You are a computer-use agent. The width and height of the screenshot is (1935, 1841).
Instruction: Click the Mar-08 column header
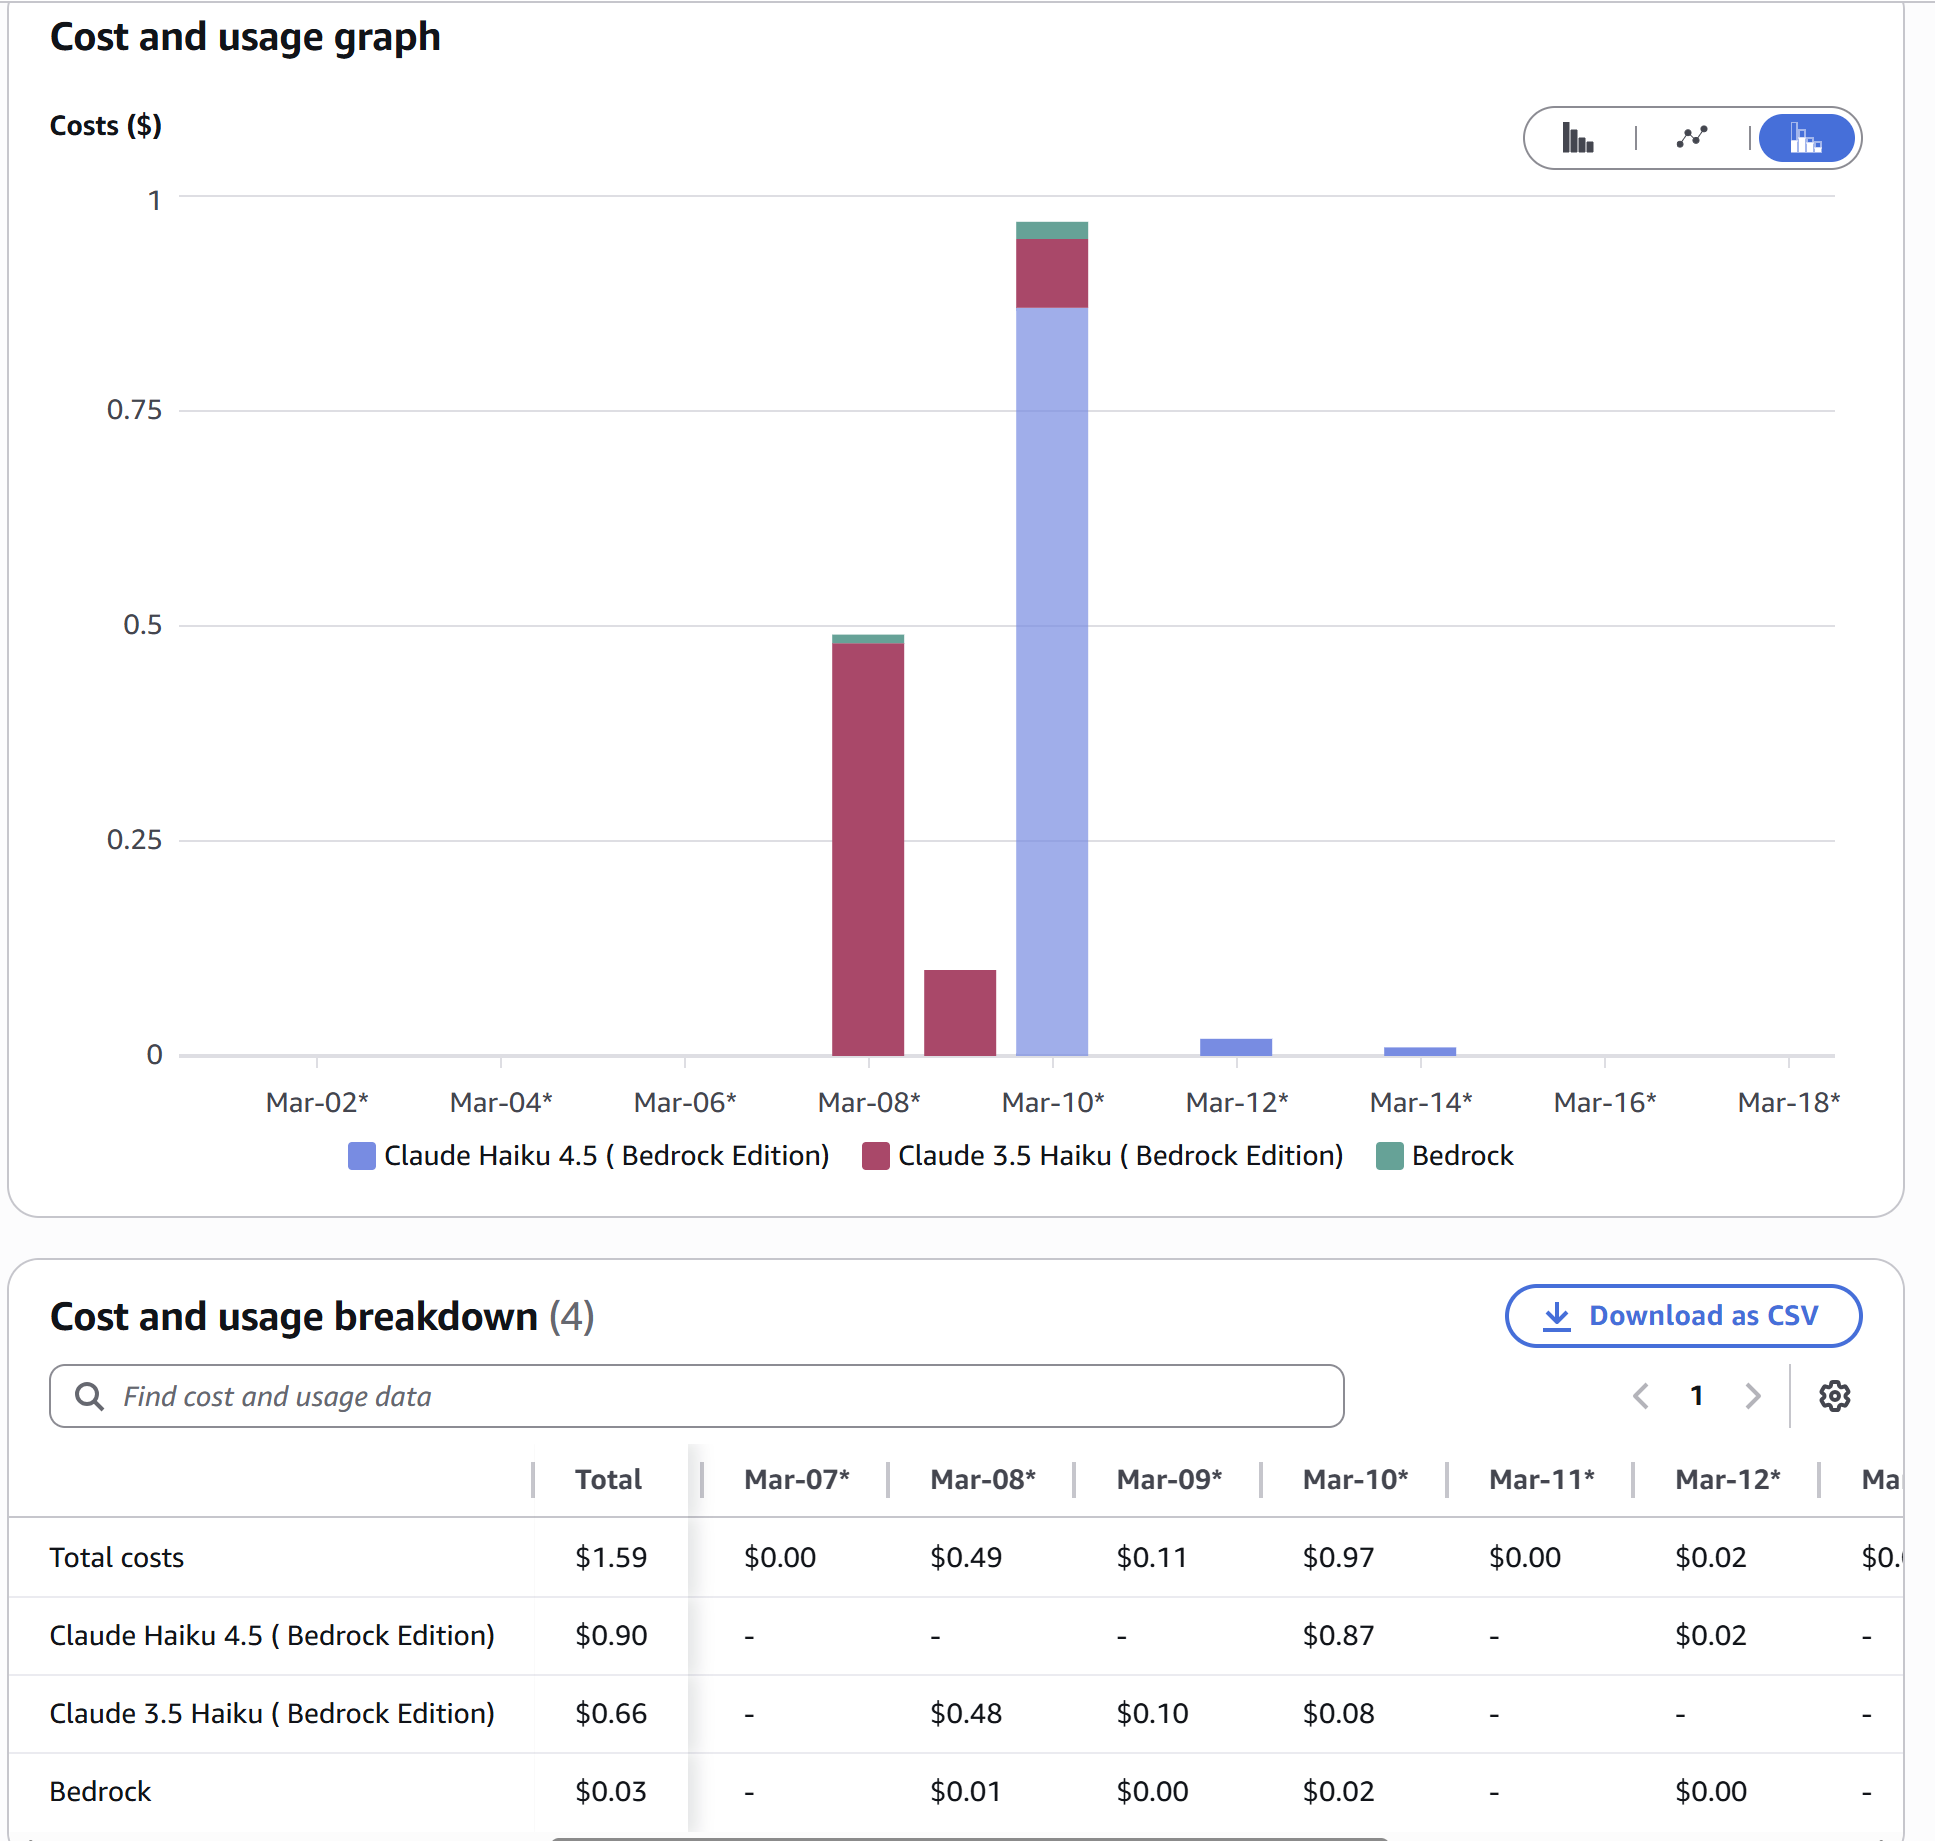(x=983, y=1479)
